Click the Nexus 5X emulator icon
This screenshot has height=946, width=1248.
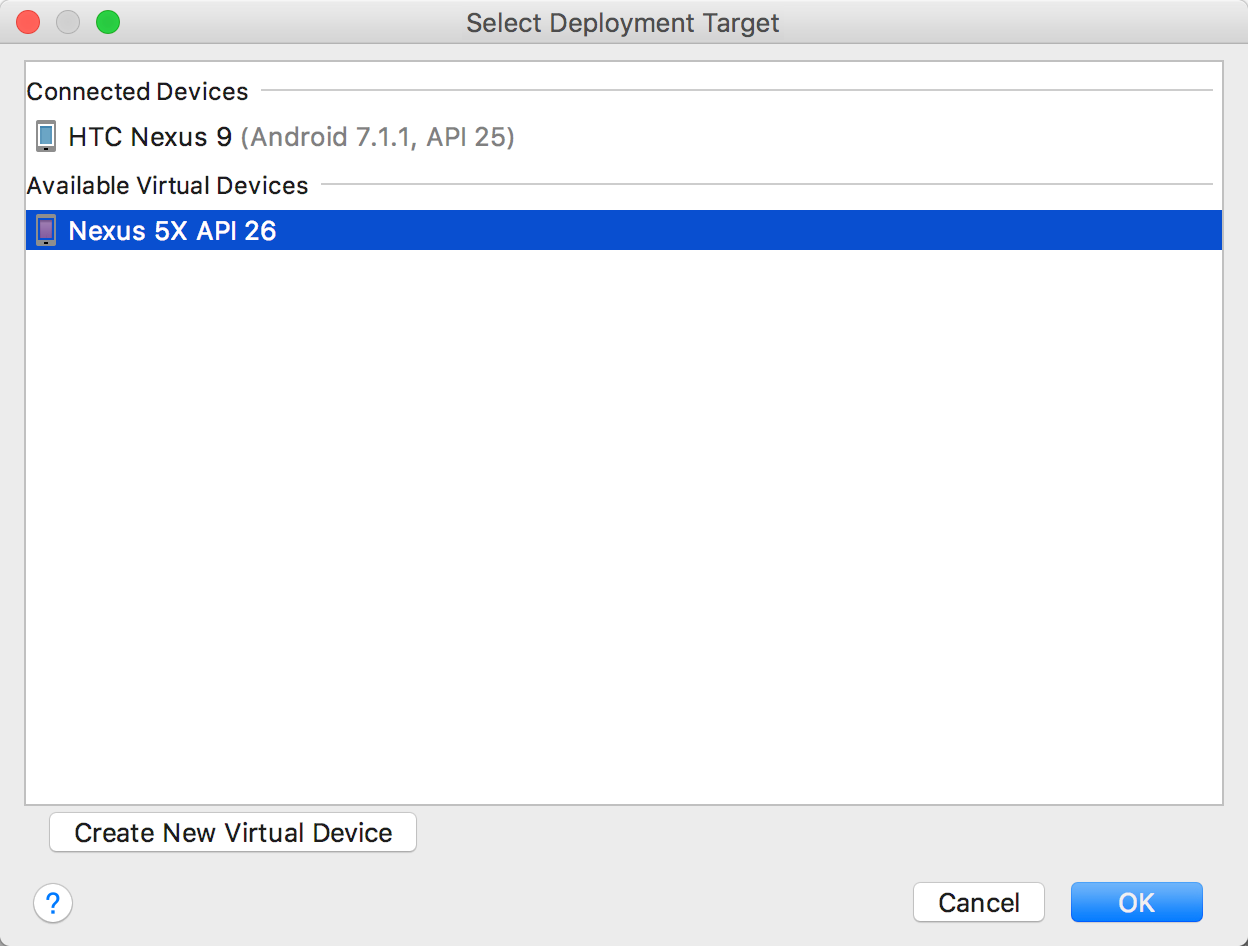click(x=45, y=231)
